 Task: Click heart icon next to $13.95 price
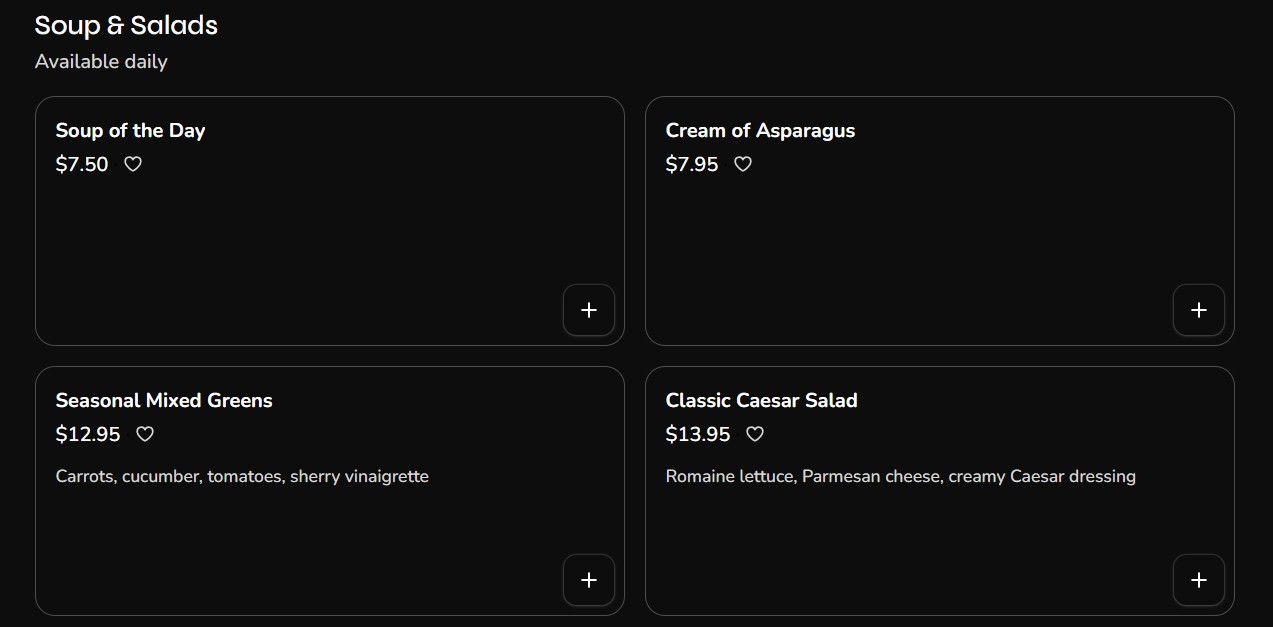(x=755, y=434)
